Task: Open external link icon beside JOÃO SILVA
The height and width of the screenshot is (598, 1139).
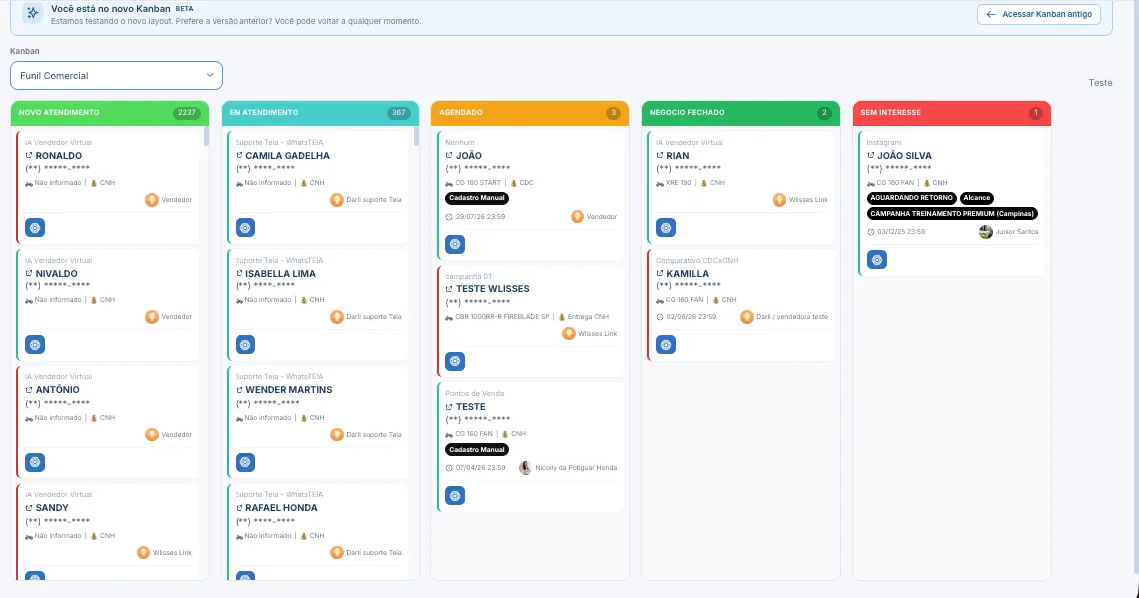Action: (870, 155)
